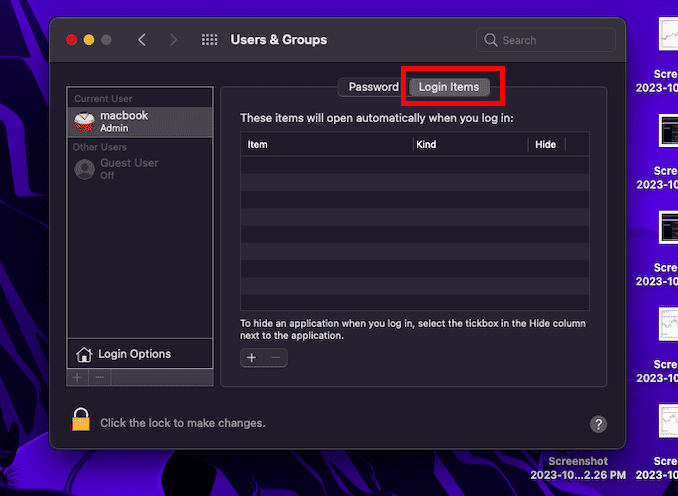The image size is (678, 496).
Task: Switch to the Password tab
Action: (373, 87)
